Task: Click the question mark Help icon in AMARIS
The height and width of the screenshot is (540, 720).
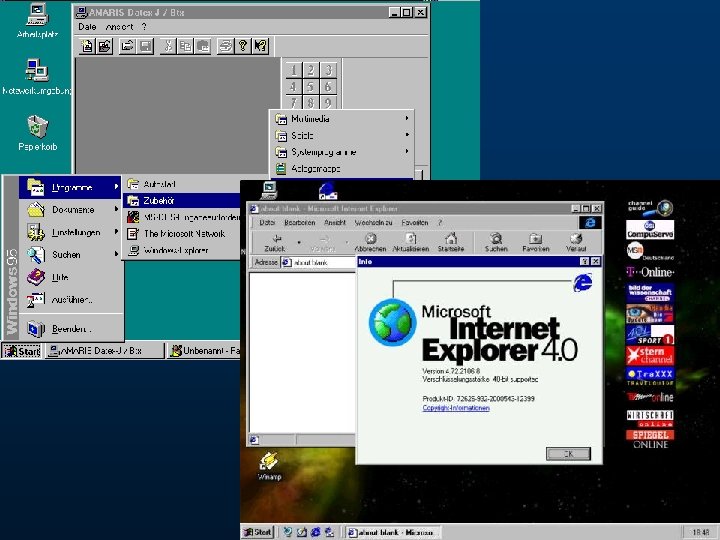Action: pos(242,46)
